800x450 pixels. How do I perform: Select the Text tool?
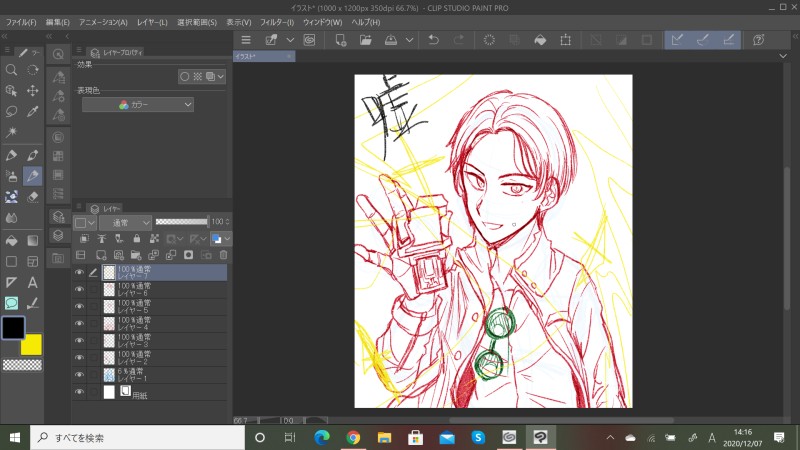coord(33,282)
